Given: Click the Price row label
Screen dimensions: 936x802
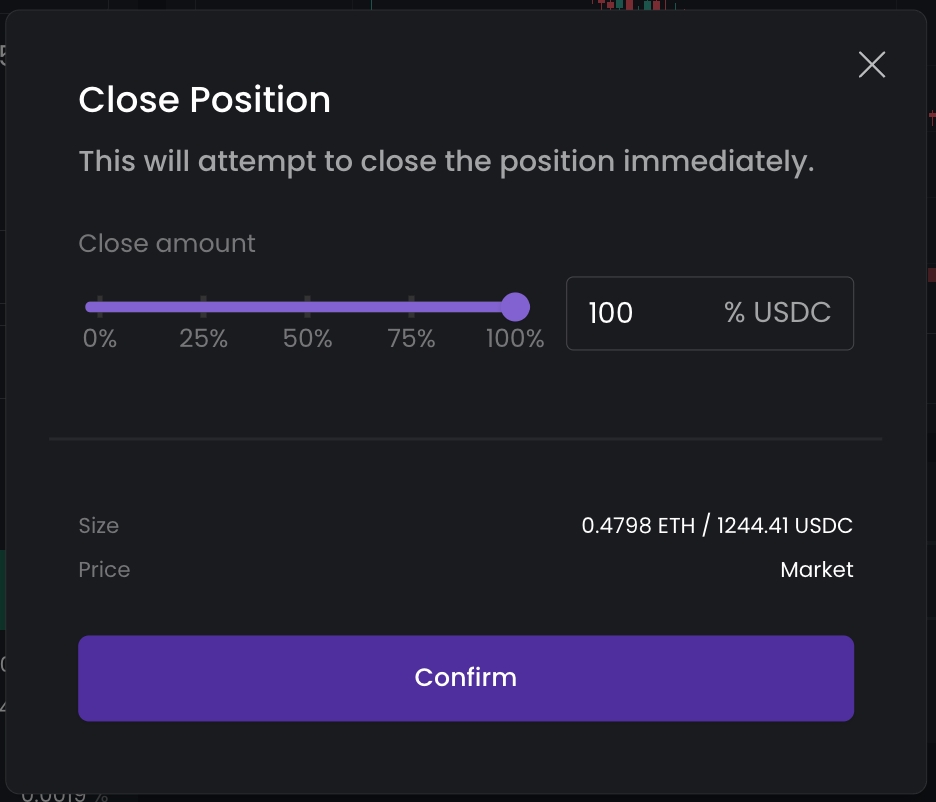Looking at the screenshot, I should coord(104,570).
